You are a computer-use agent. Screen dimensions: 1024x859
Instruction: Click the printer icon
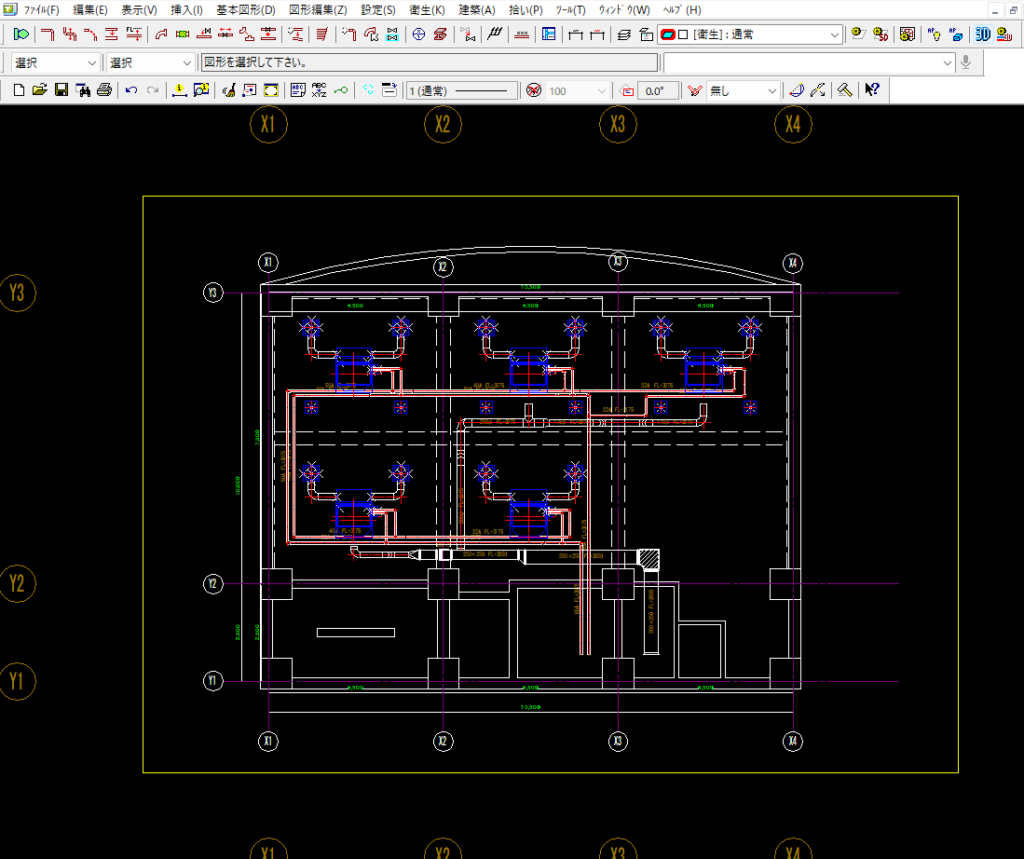[x=104, y=91]
